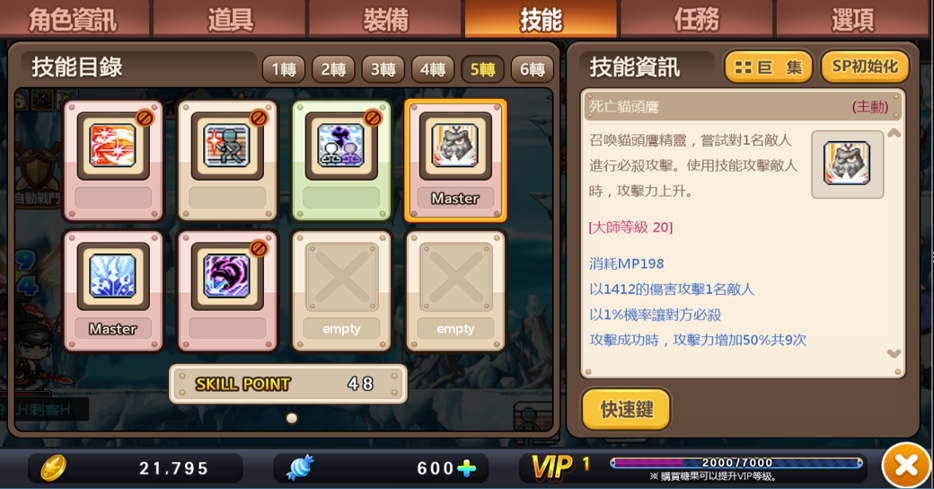Select the gray fighter stance skill icon
The width and height of the screenshot is (934, 489).
226,145
